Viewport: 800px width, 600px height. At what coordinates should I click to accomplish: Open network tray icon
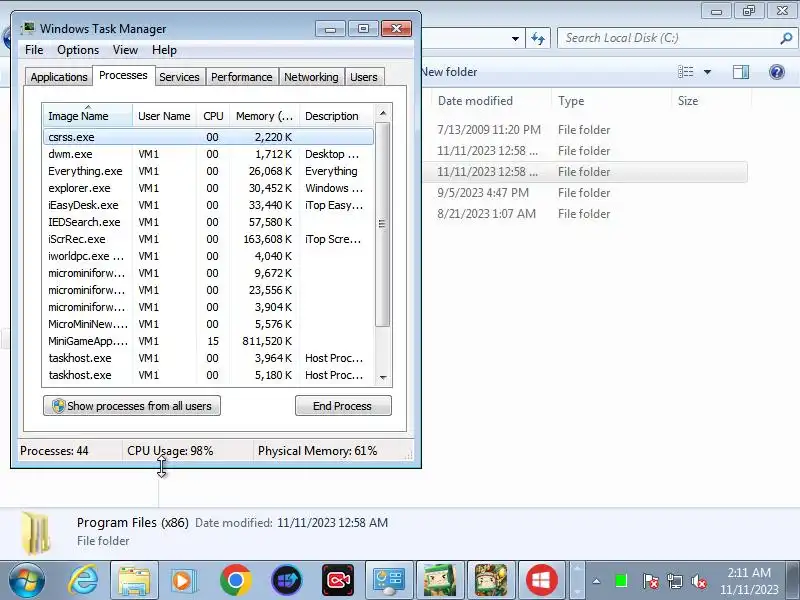coord(674,581)
